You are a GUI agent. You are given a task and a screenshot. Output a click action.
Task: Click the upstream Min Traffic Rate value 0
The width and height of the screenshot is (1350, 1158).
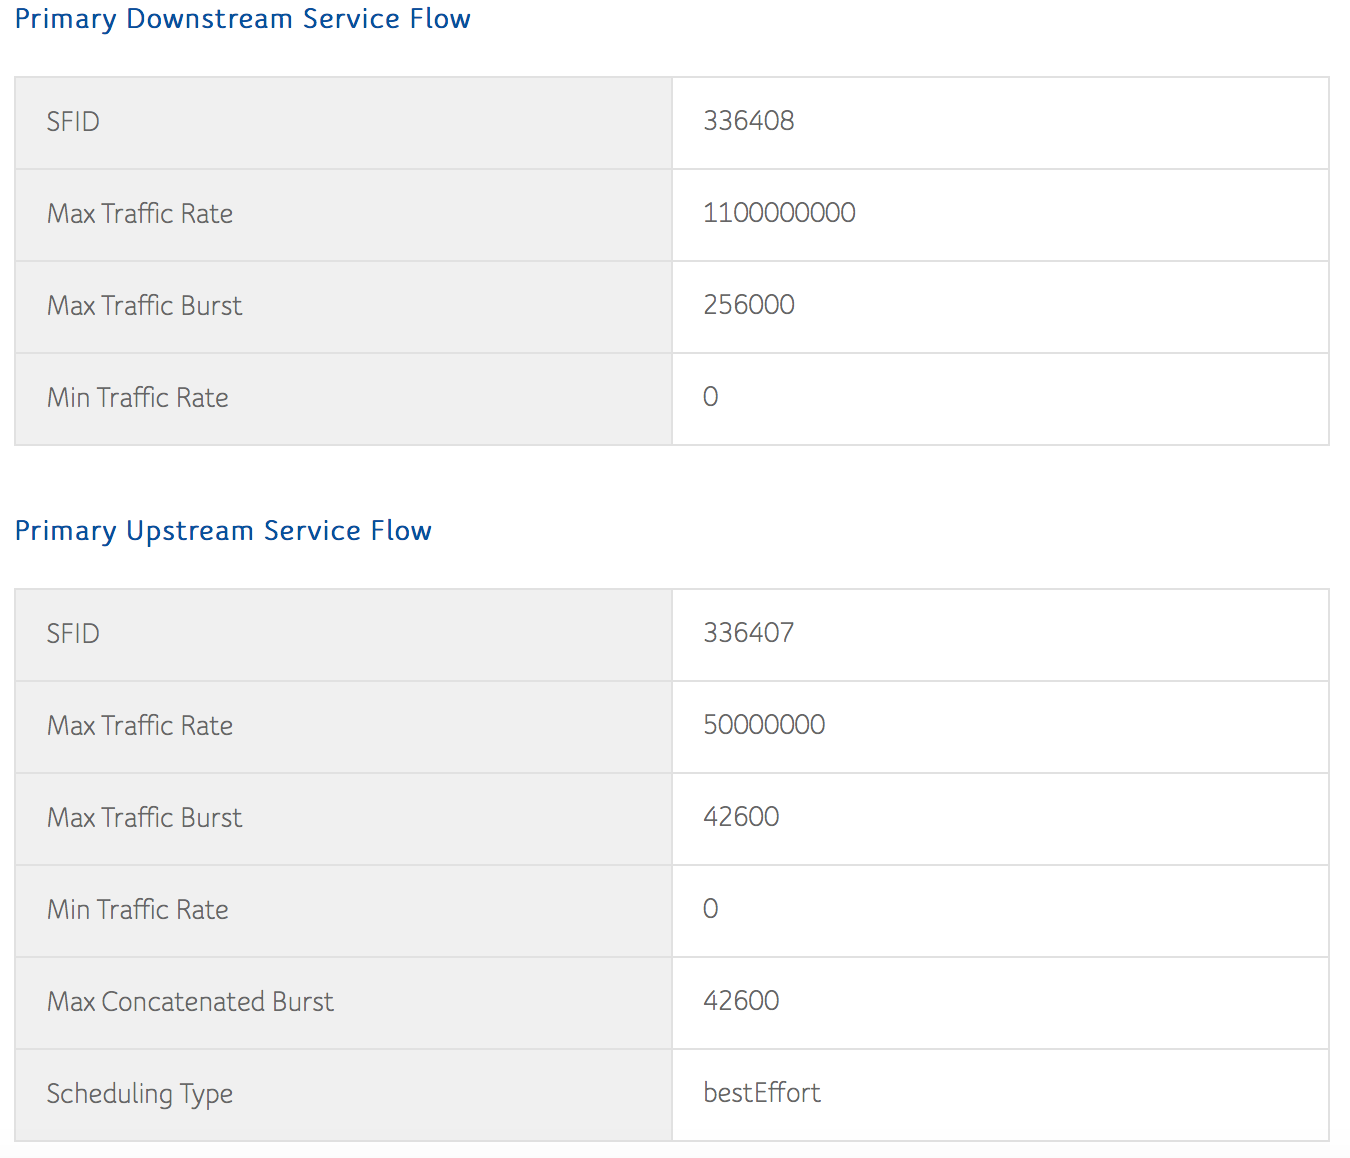(710, 909)
